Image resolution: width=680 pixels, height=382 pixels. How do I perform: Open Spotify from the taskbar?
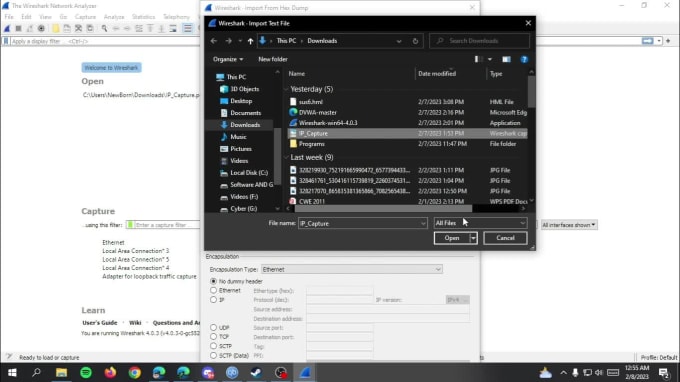point(86,372)
